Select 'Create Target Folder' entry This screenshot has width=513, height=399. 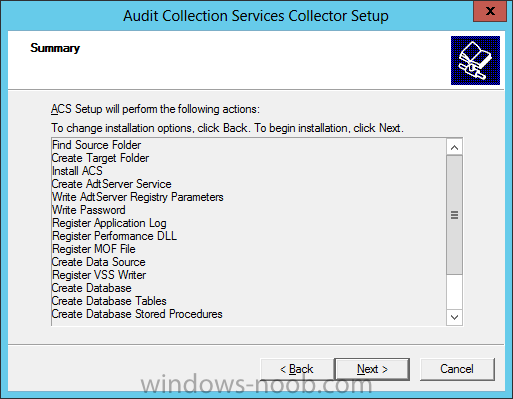[x=100, y=158]
